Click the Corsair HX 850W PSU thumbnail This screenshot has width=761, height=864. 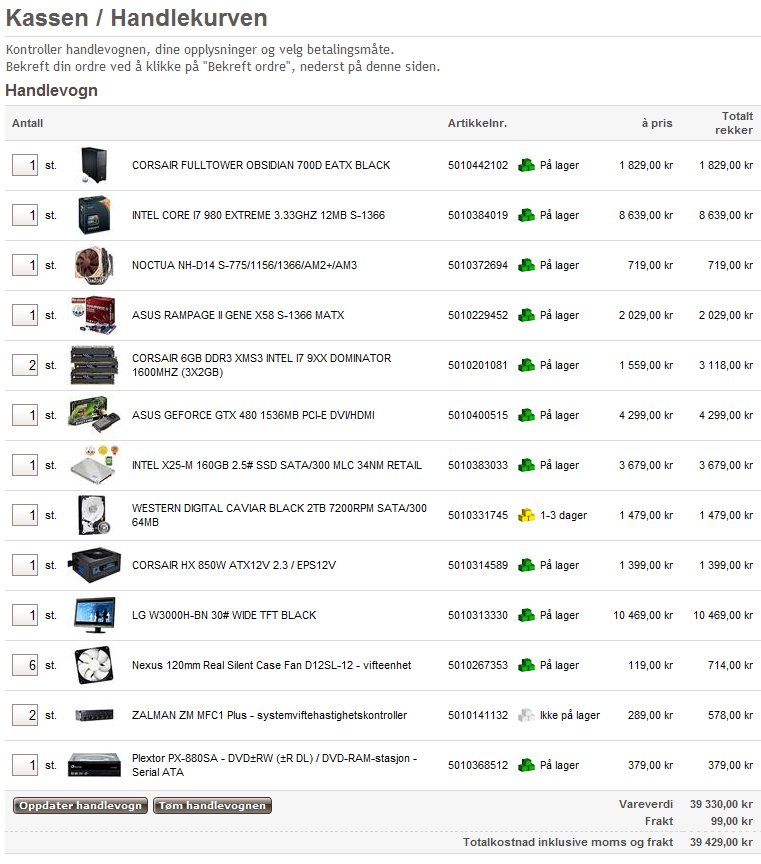[x=94, y=565]
